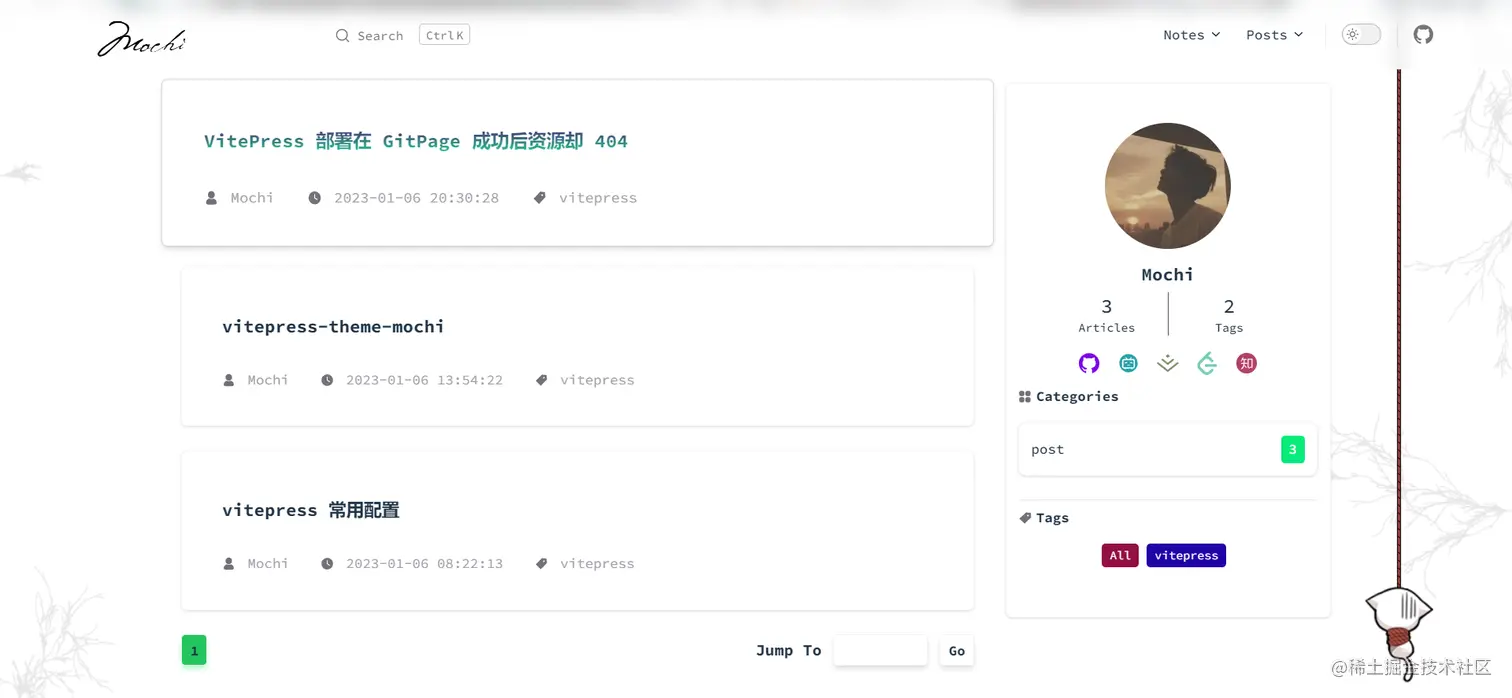Screen dimensions: 1512x698
Task: Go to page 1 in pagination
Action: pos(194,651)
